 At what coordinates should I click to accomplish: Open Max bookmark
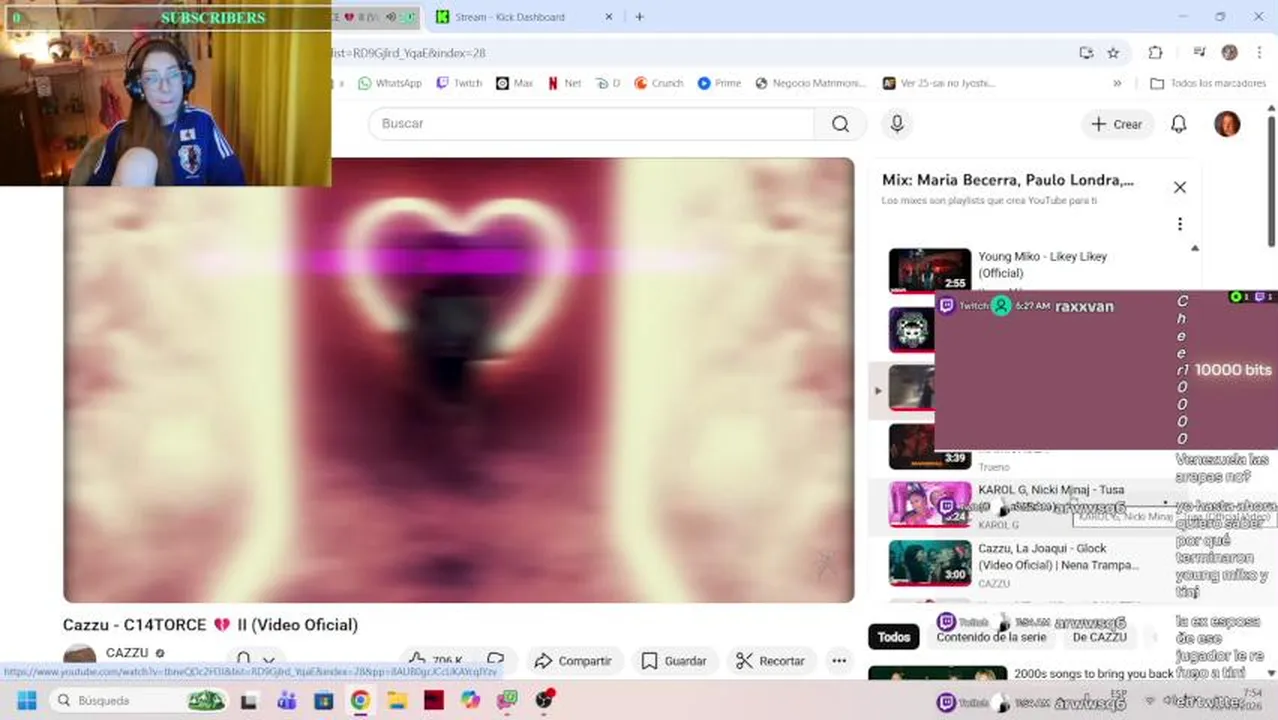click(515, 83)
